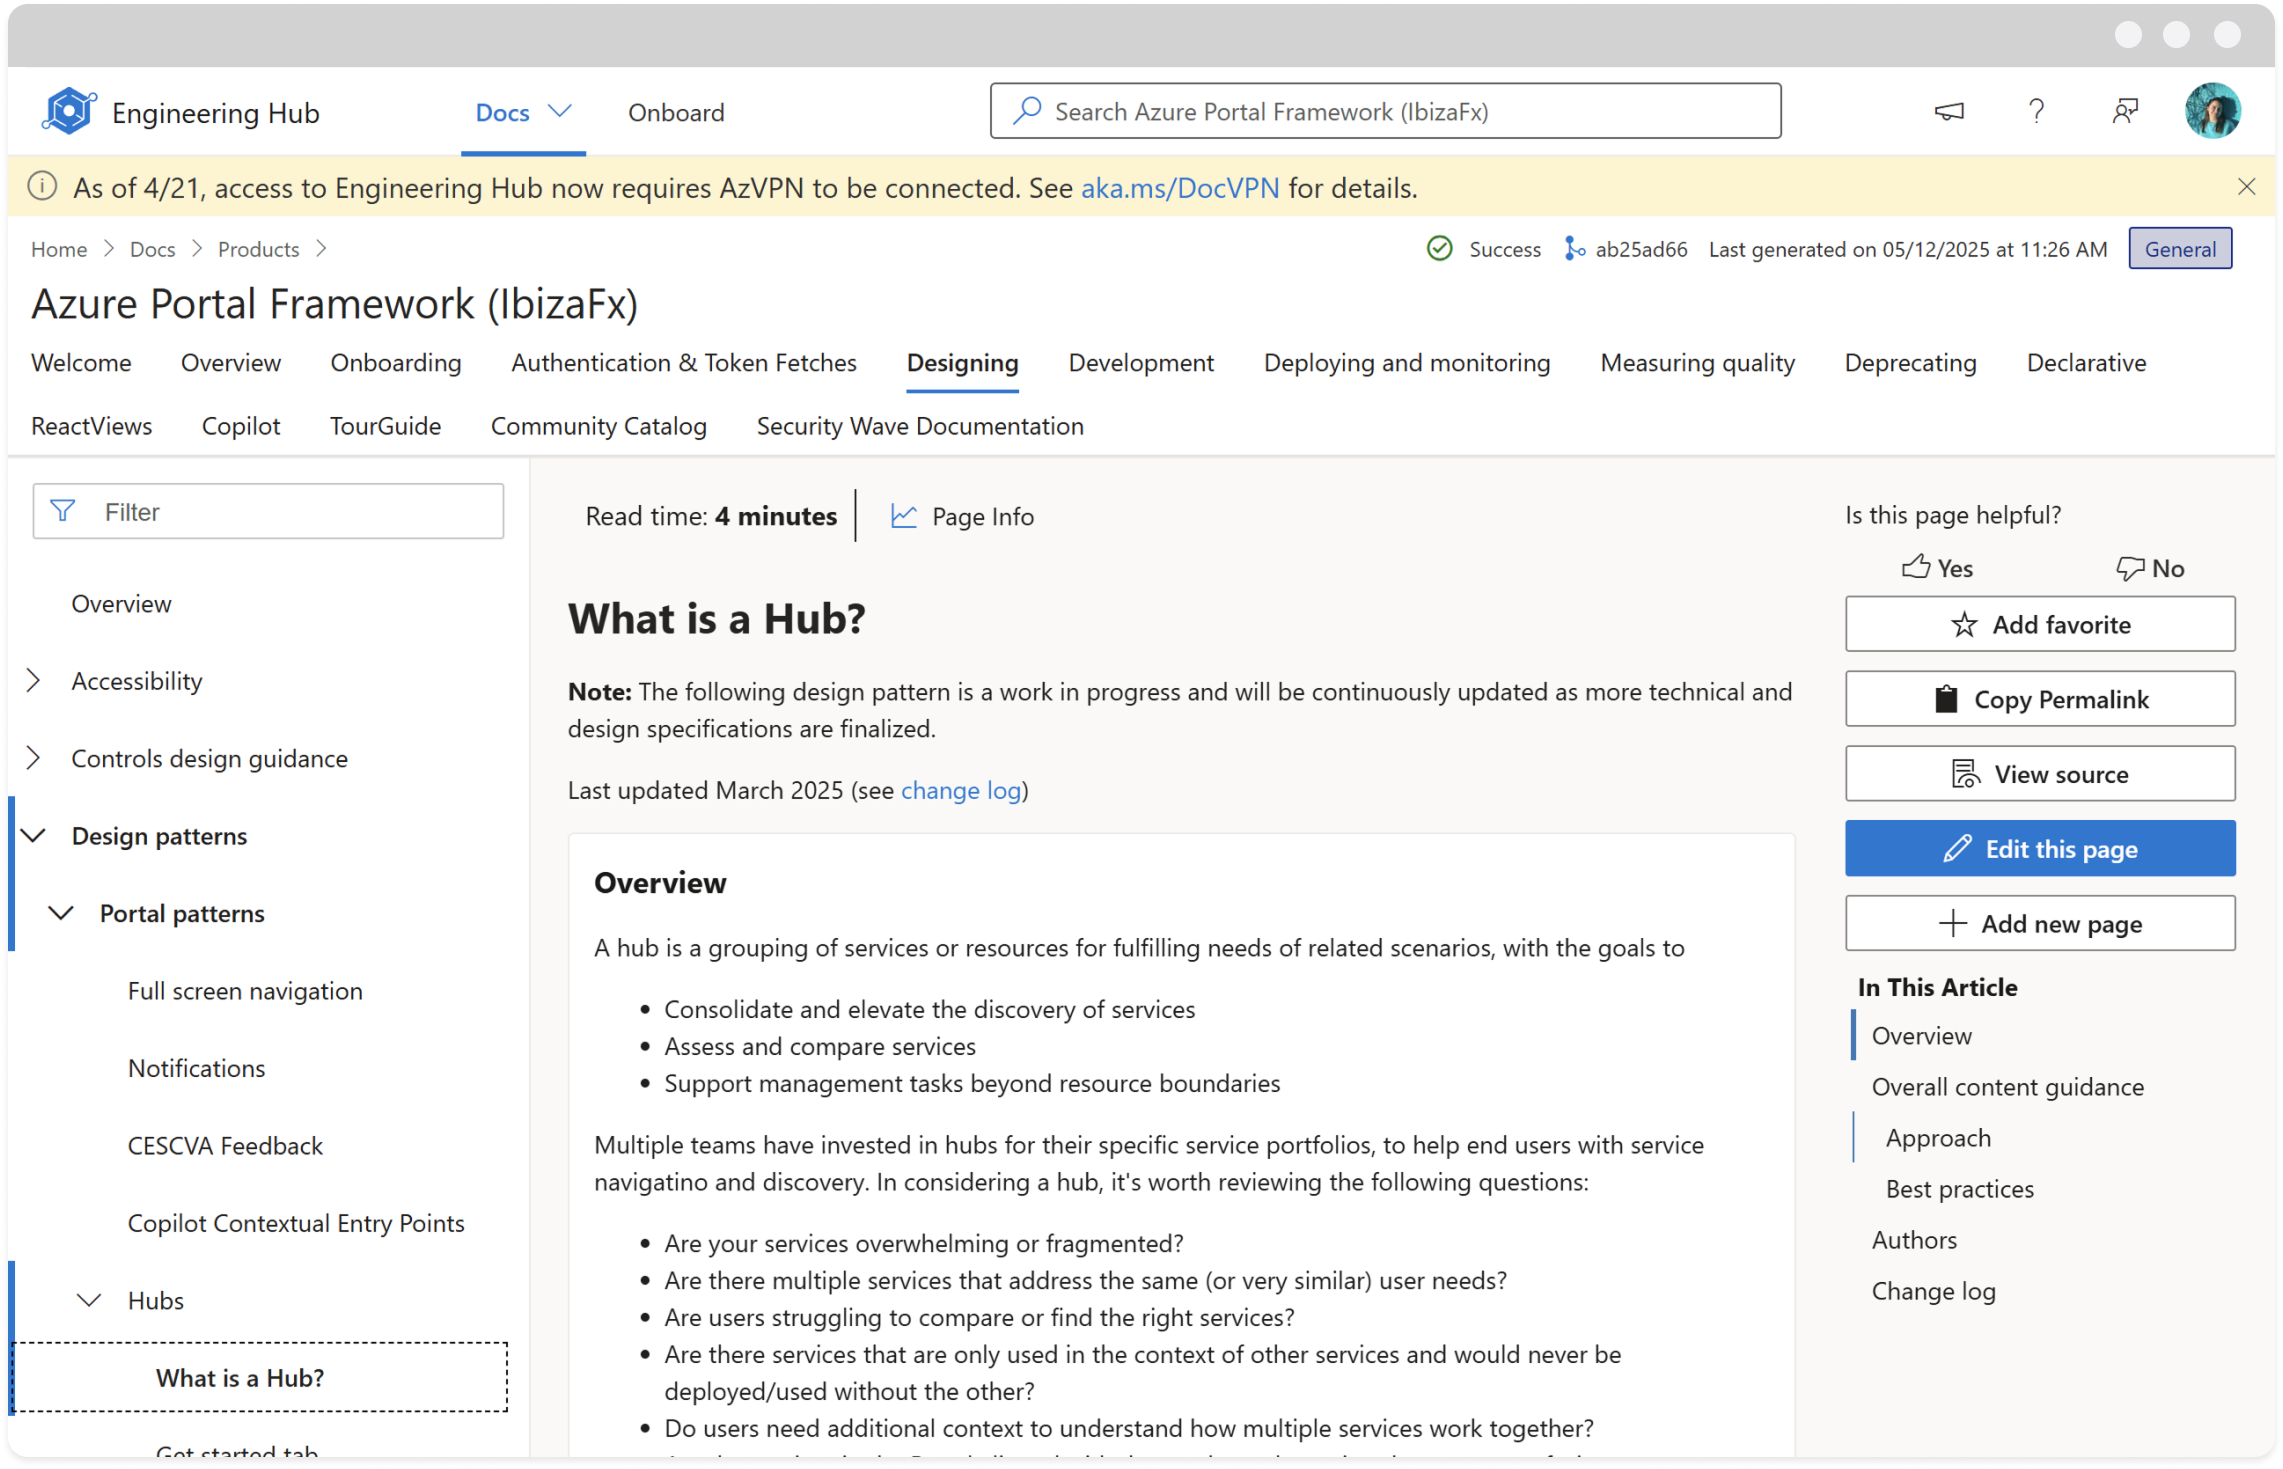Open the announcements megaphone icon
The height and width of the screenshot is (1469, 2283).
[x=1948, y=111]
